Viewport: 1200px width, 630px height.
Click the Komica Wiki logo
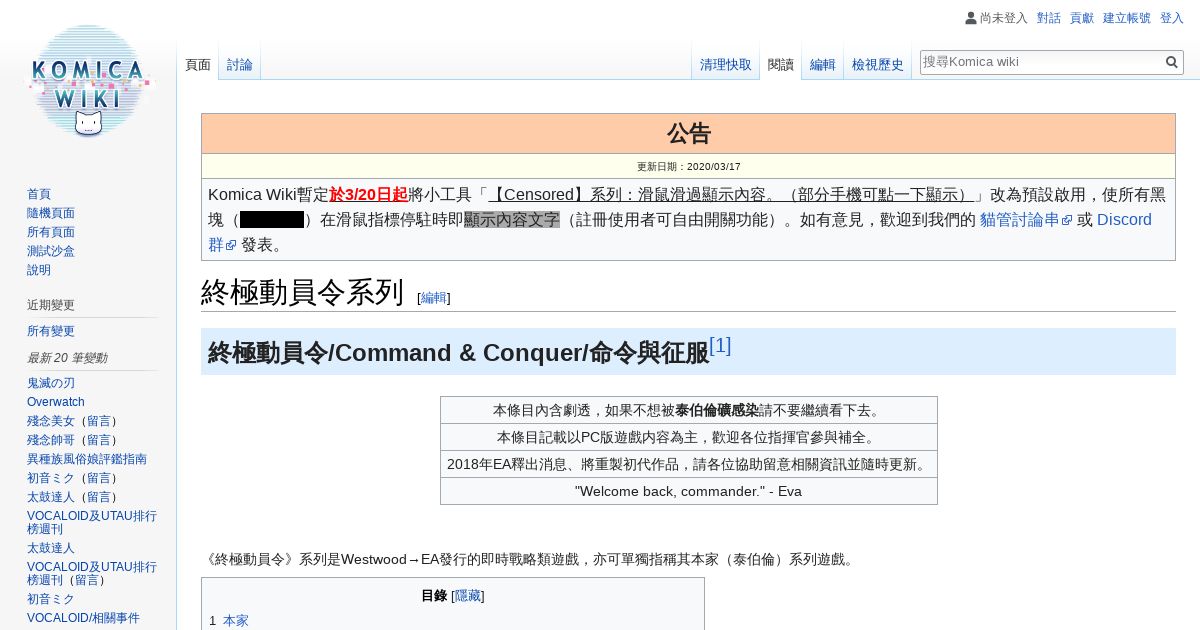click(x=89, y=80)
